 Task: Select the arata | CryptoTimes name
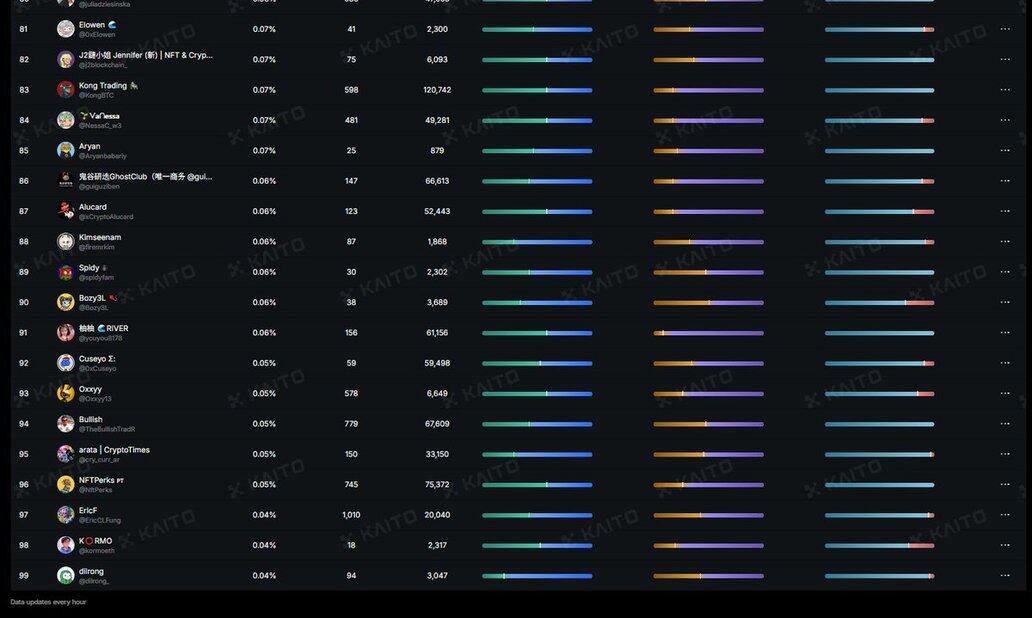(114, 450)
